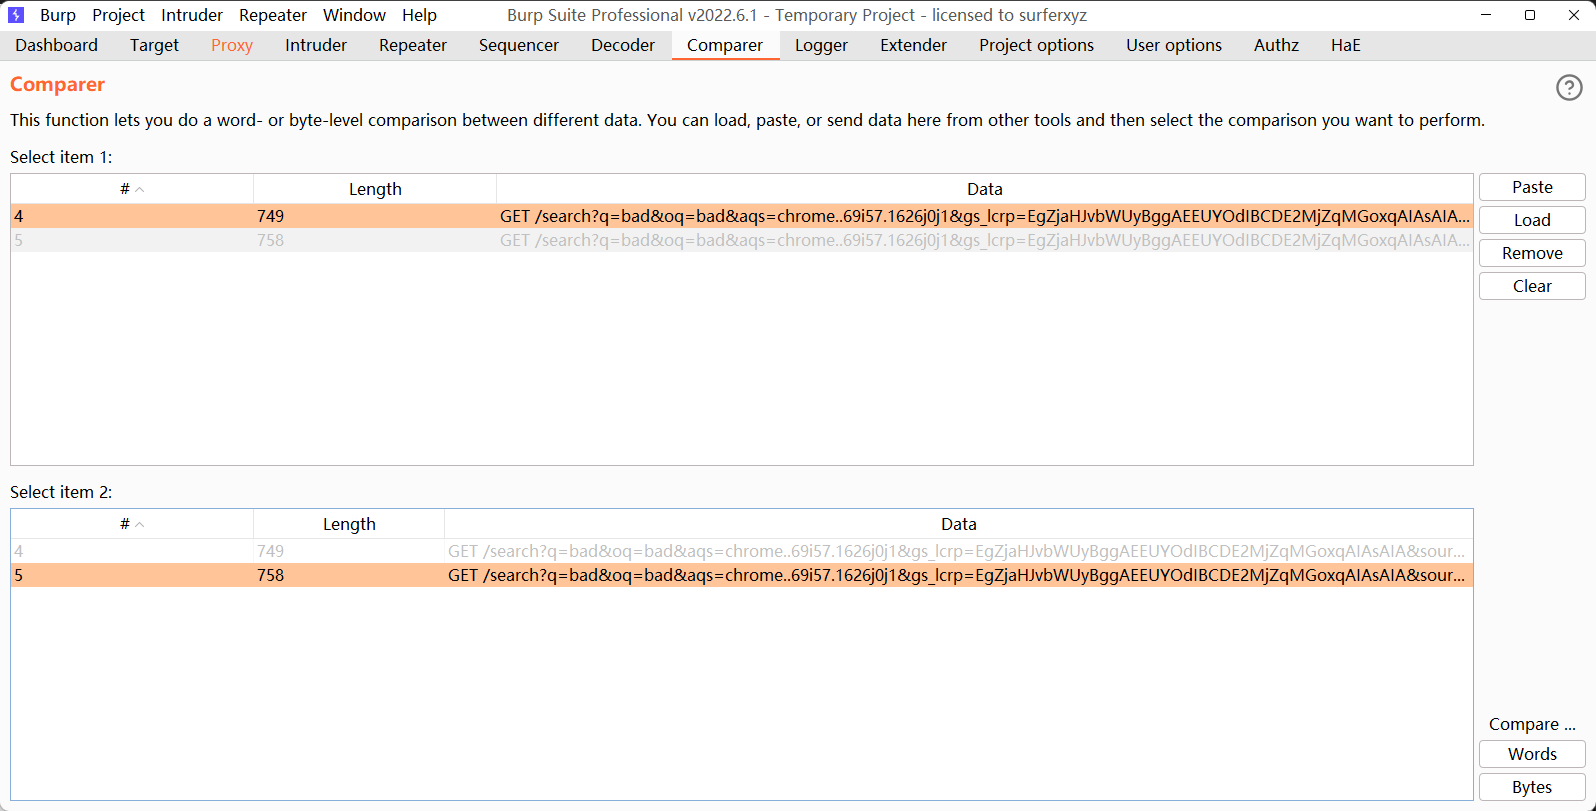
Task: Open the User options tab
Action: coord(1174,45)
